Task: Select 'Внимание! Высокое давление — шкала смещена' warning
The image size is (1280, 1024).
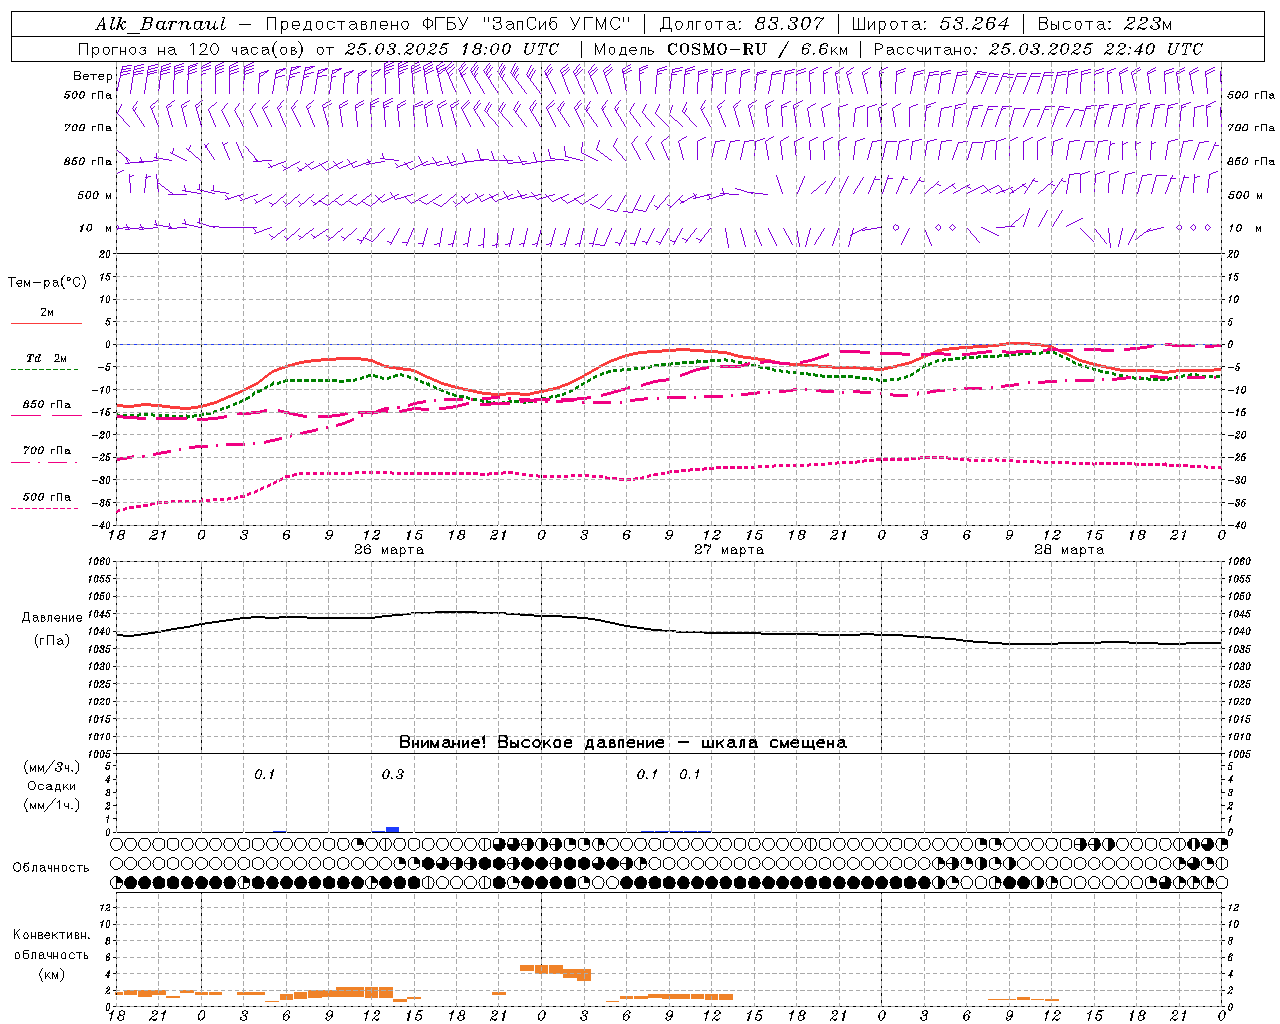Action: tap(623, 743)
